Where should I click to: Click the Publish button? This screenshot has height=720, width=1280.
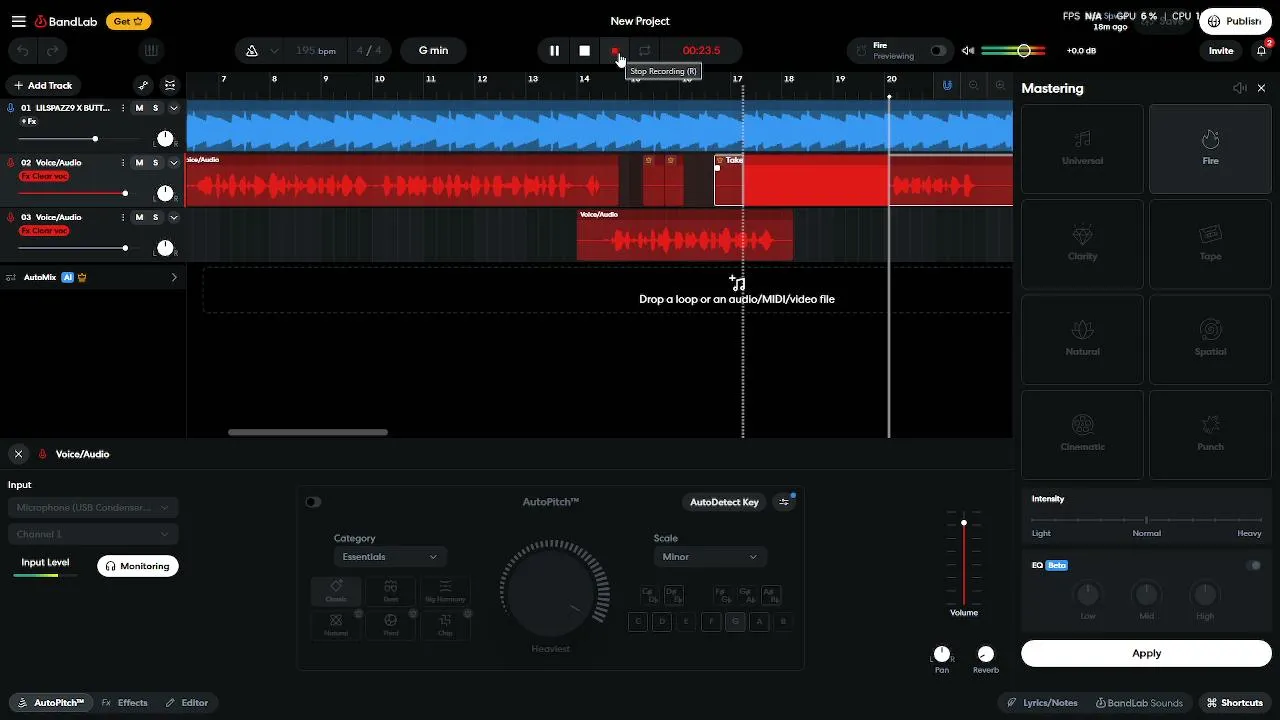click(1236, 21)
